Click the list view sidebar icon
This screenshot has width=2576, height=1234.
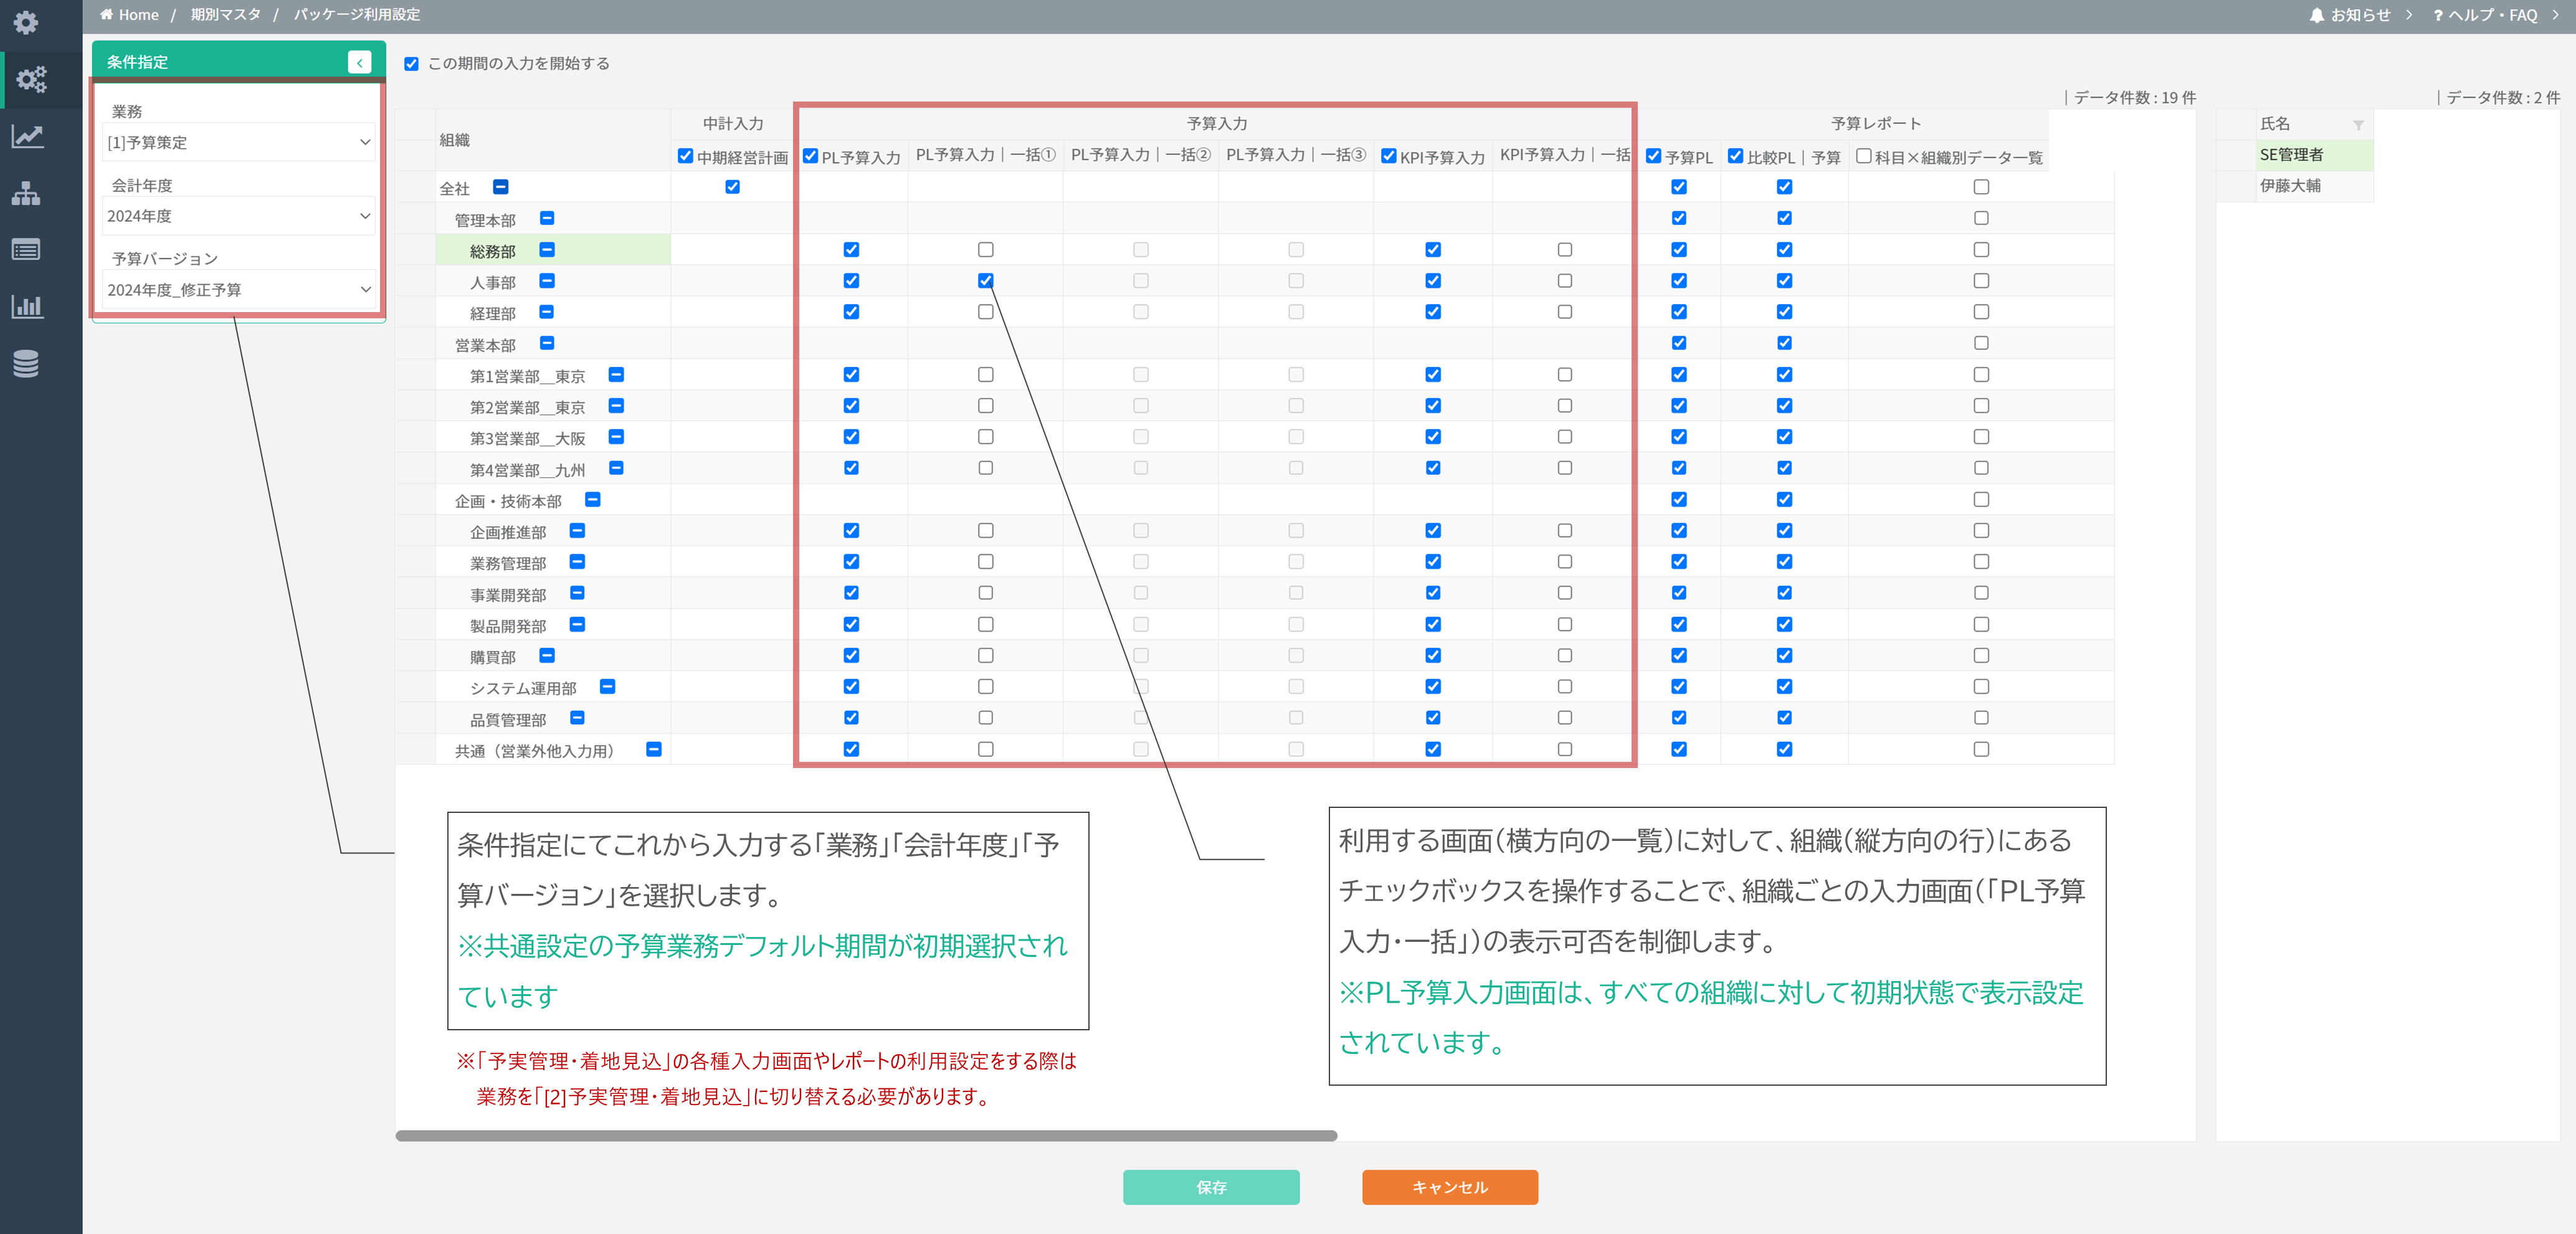pos(26,250)
